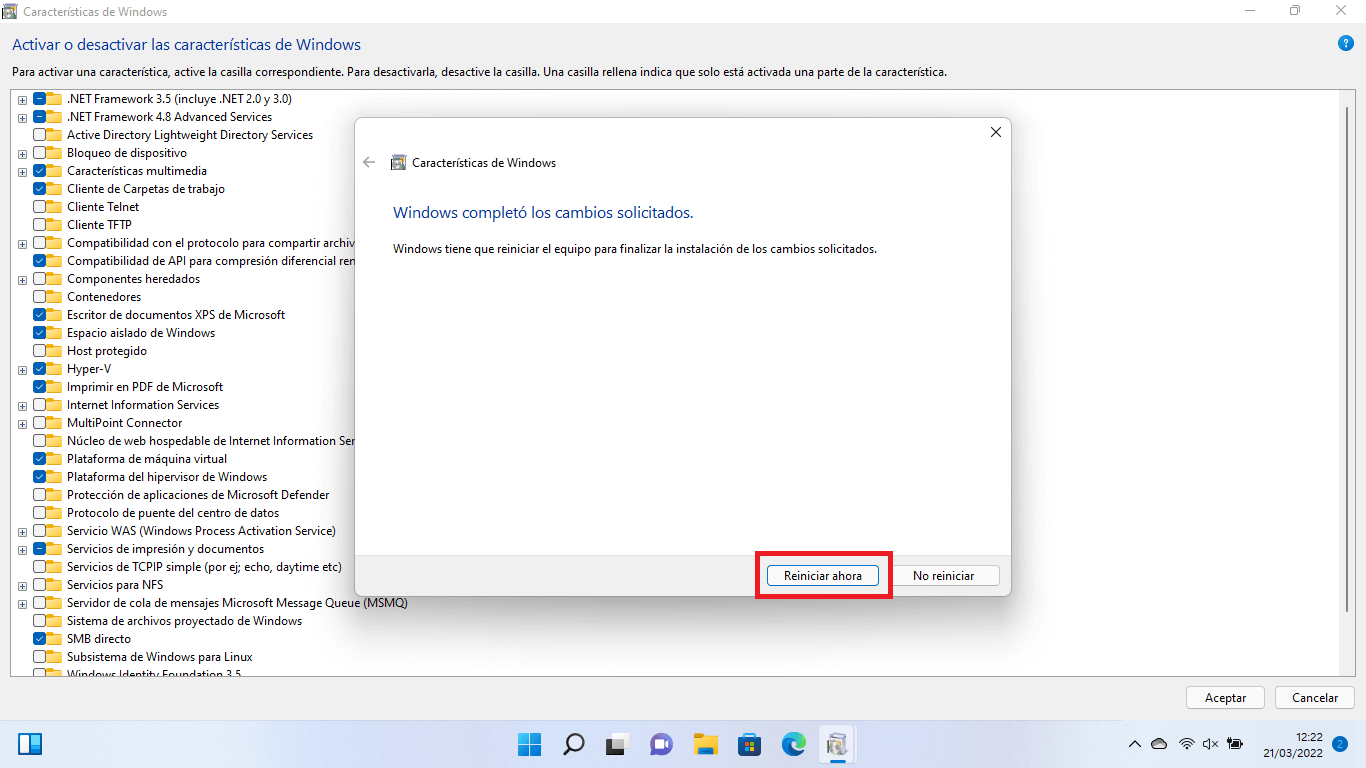Close the restart prompt dialog

(x=995, y=132)
